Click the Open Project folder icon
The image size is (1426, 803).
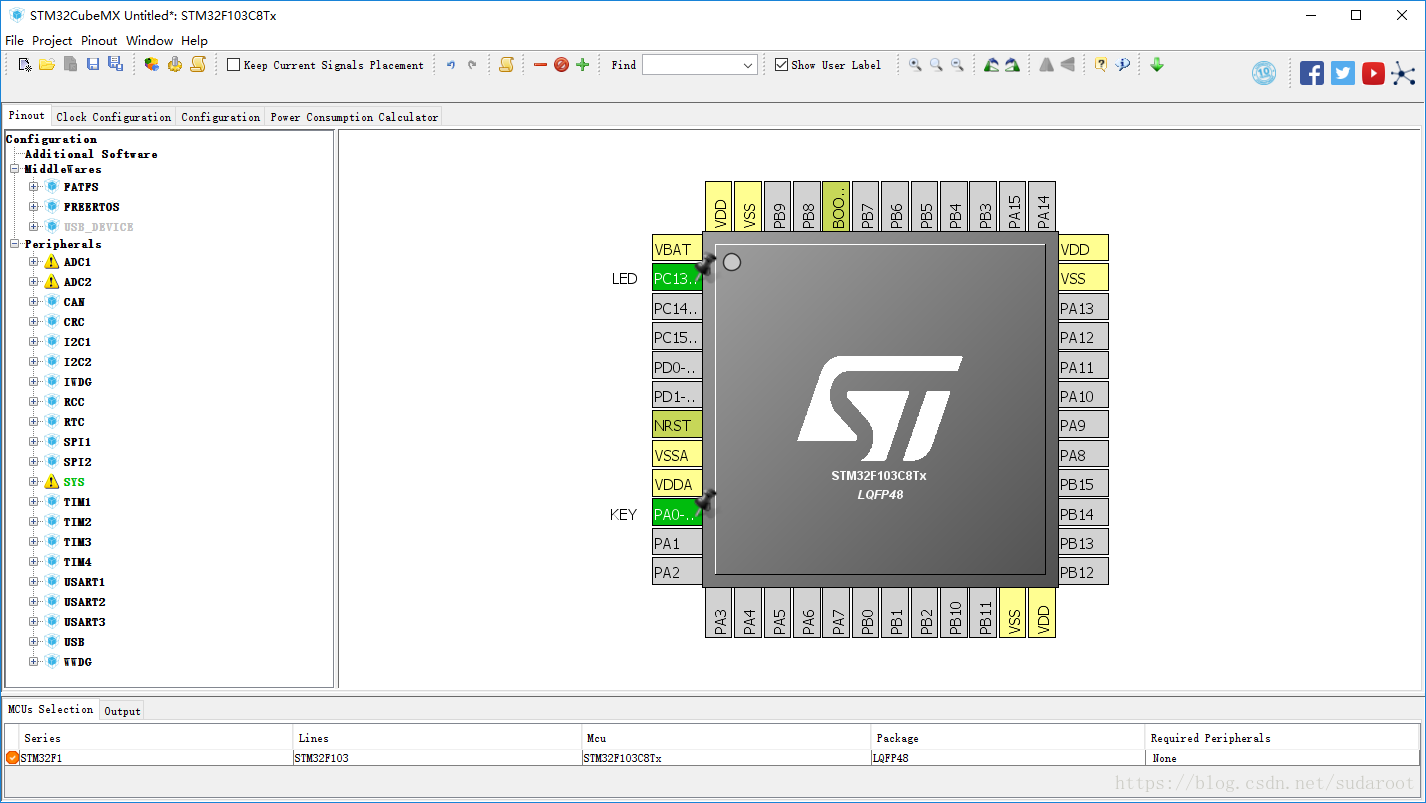click(x=47, y=65)
